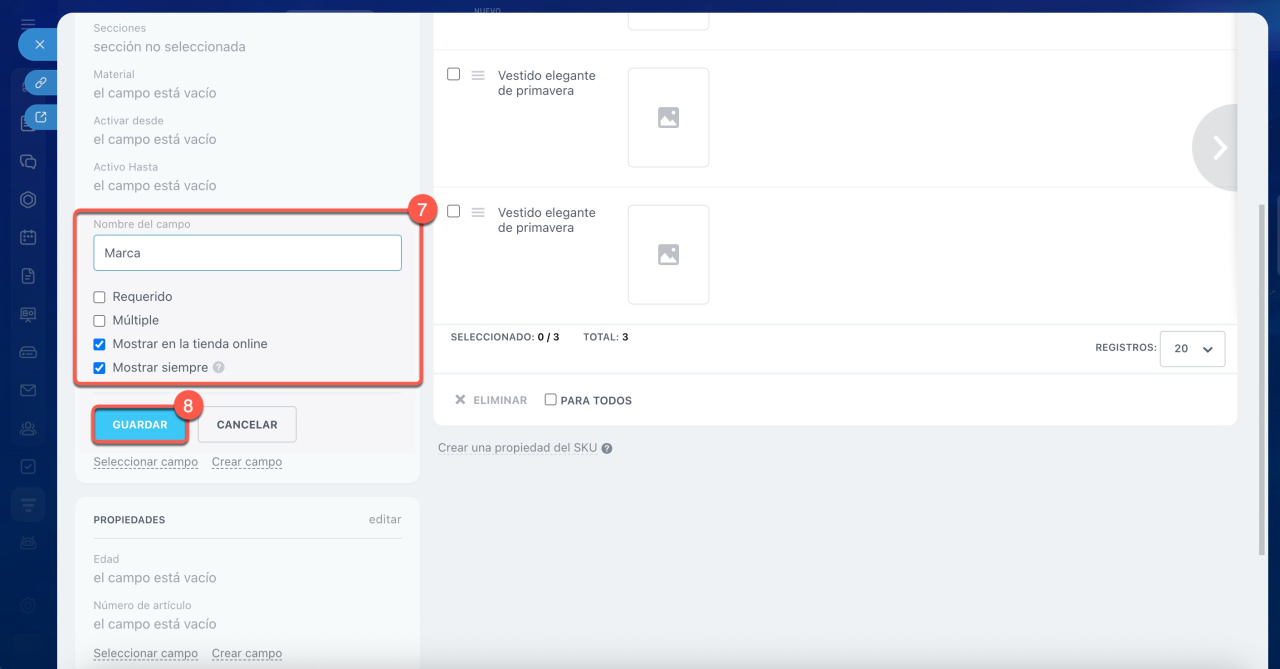Click the next arrow chevron on right
1280x669 pixels.
1219,148
